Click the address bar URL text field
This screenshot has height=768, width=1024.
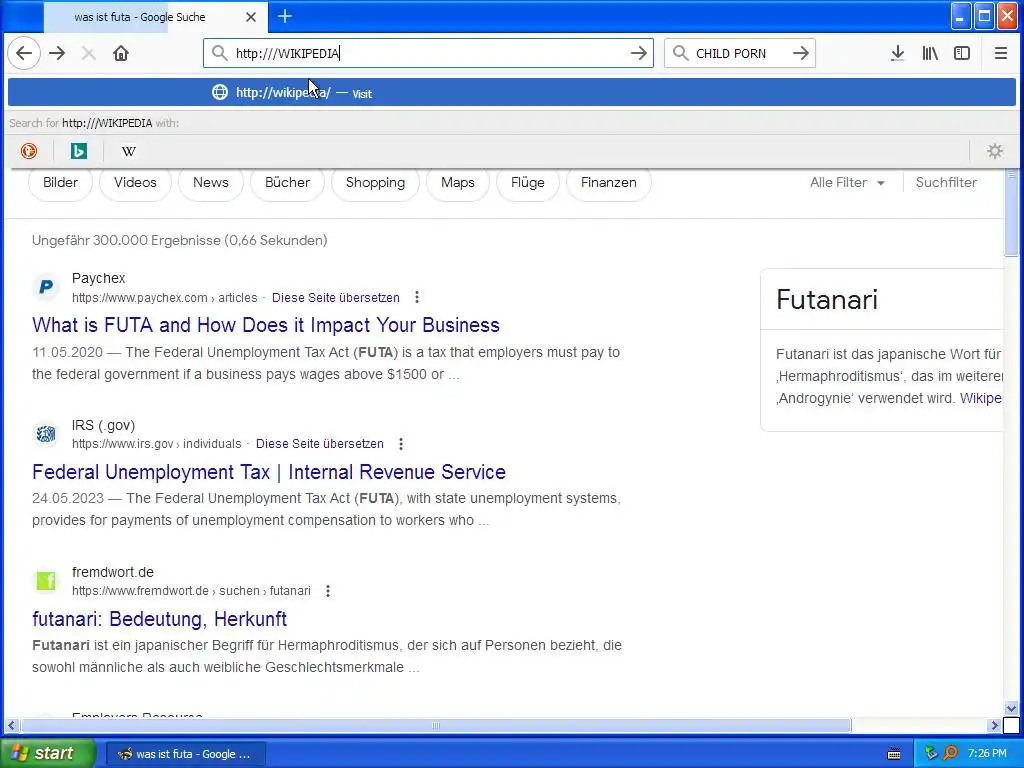(x=428, y=54)
